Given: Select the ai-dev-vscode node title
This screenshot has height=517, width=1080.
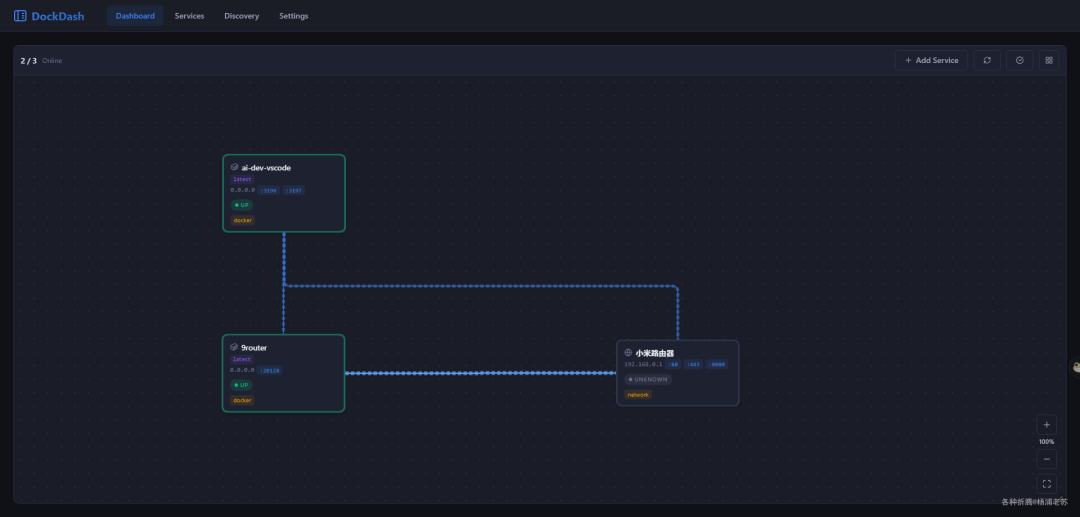Looking at the screenshot, I should 266,167.
